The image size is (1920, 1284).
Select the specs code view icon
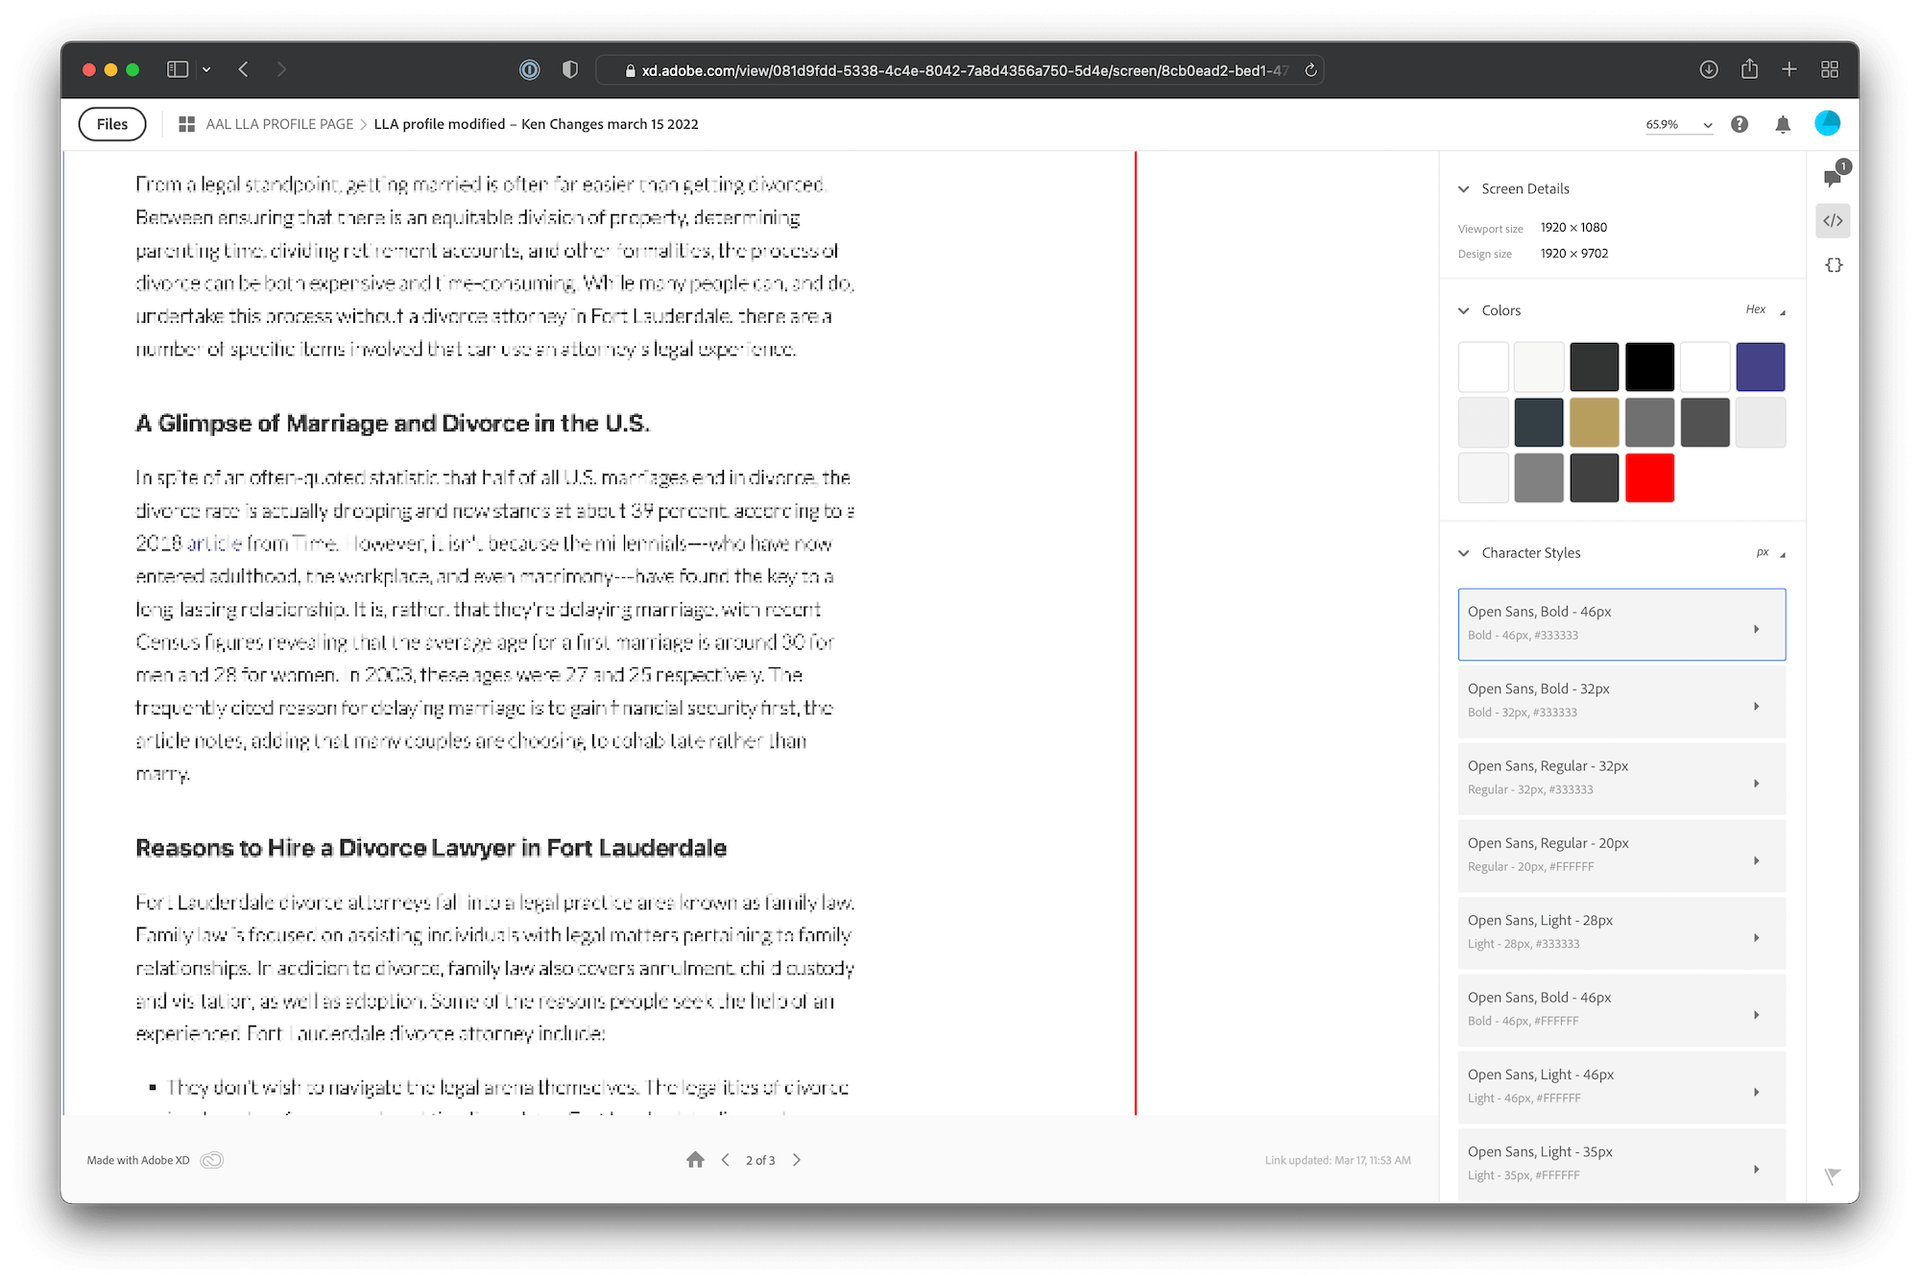click(x=1832, y=221)
